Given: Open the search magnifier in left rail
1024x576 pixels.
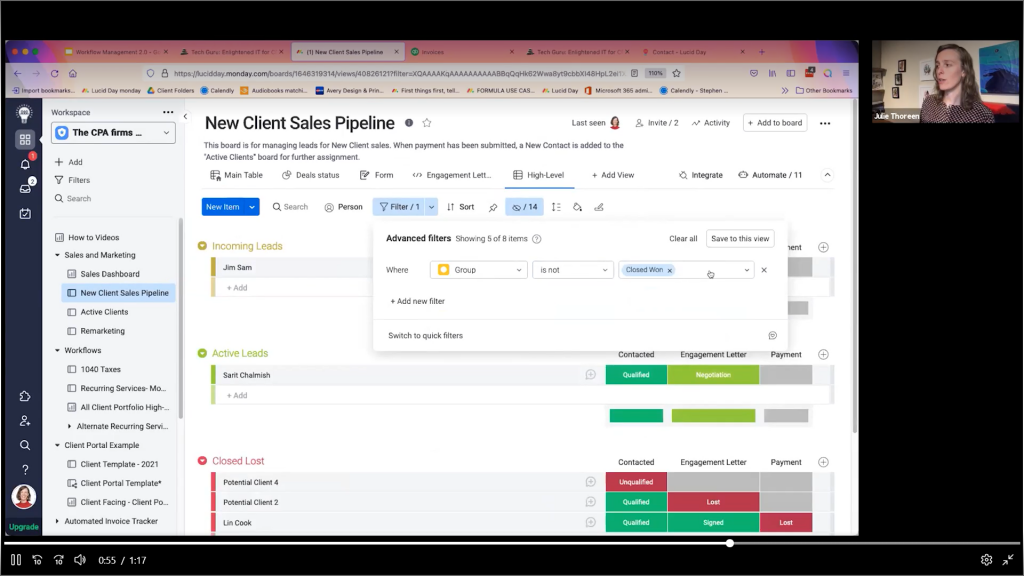Looking at the screenshot, I should [25, 445].
